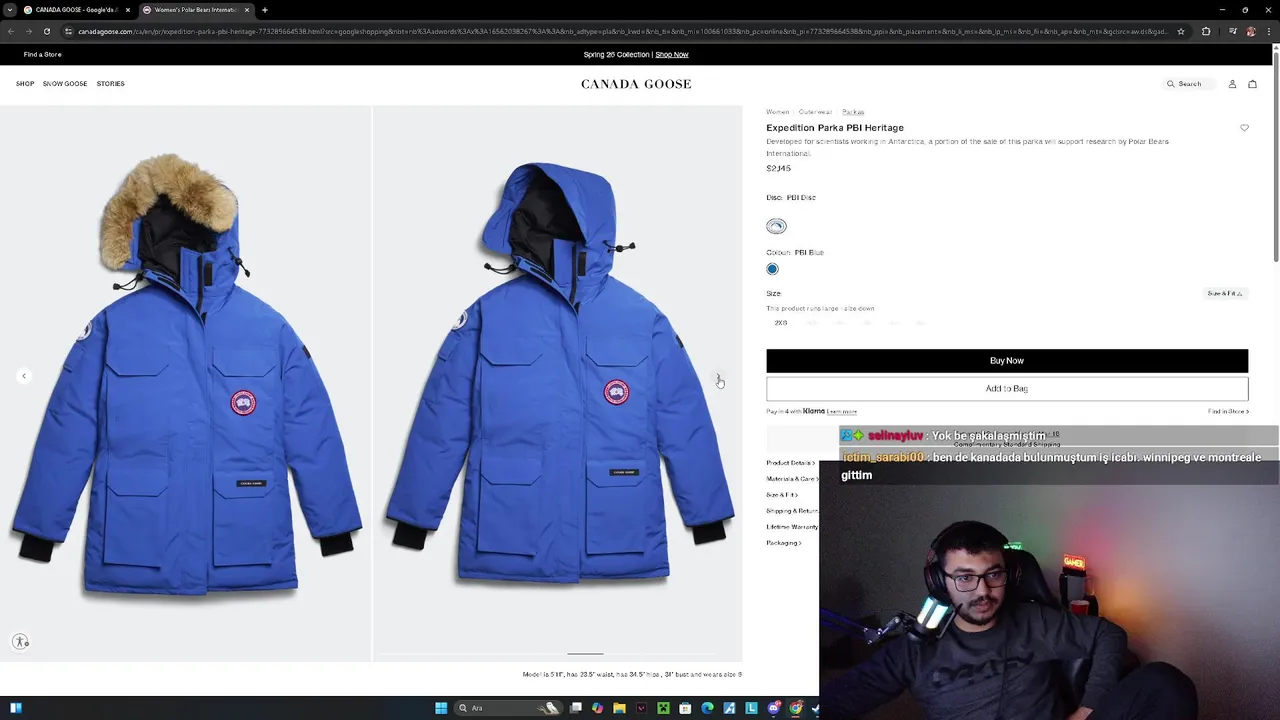Show previous product image arrow
Image resolution: width=1280 pixels, height=720 pixels.
[x=24, y=376]
